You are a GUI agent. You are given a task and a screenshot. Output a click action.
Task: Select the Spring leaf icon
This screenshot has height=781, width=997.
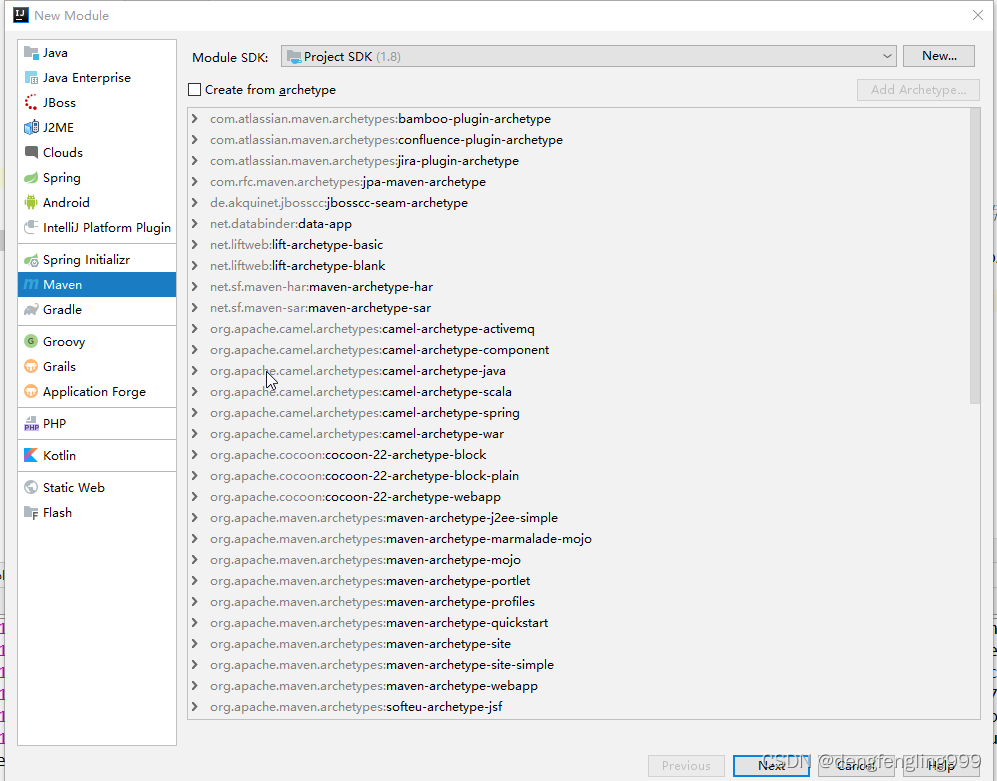point(31,177)
